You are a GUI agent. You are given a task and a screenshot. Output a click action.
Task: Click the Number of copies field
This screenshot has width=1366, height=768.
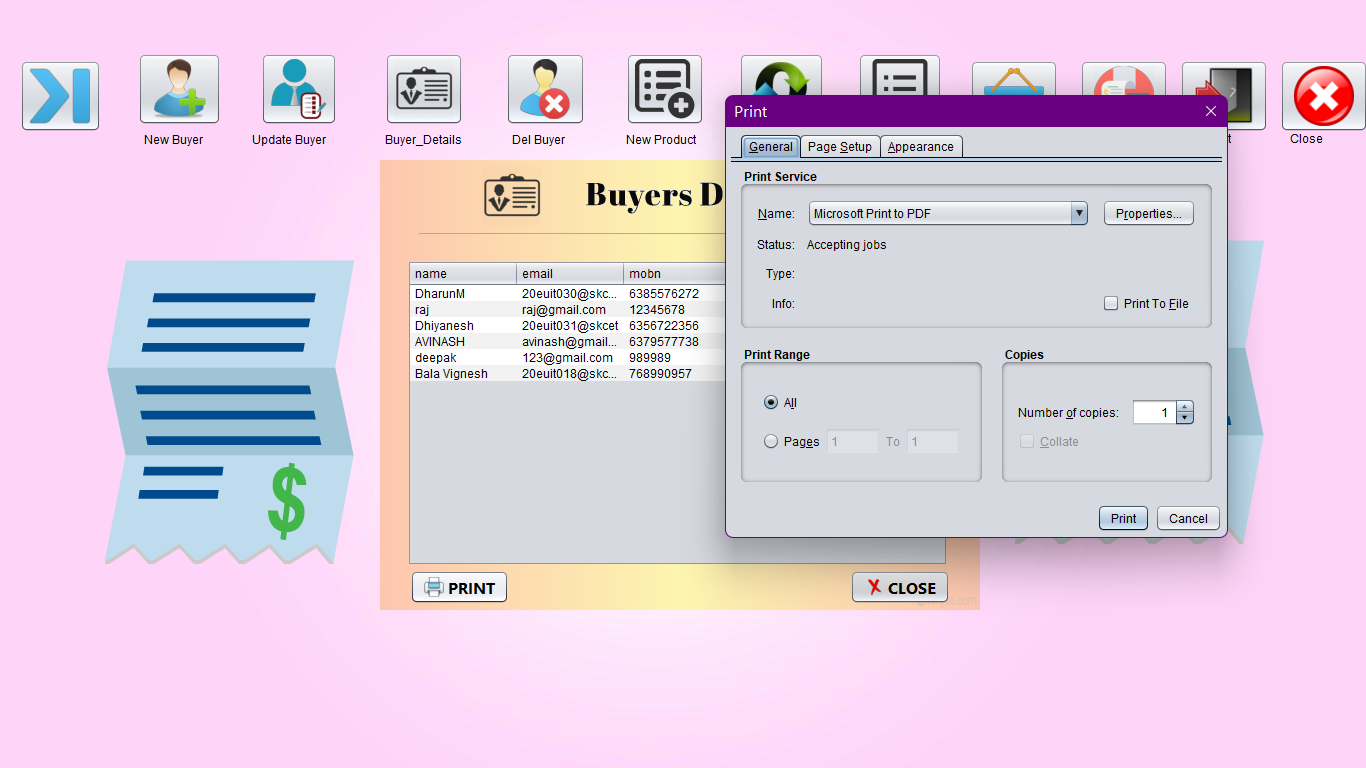(1155, 412)
